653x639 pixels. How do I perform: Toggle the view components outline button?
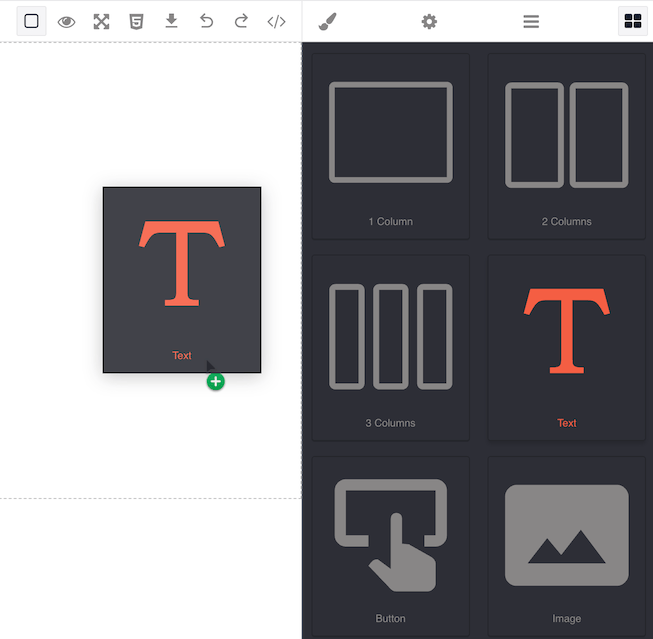coord(32,21)
